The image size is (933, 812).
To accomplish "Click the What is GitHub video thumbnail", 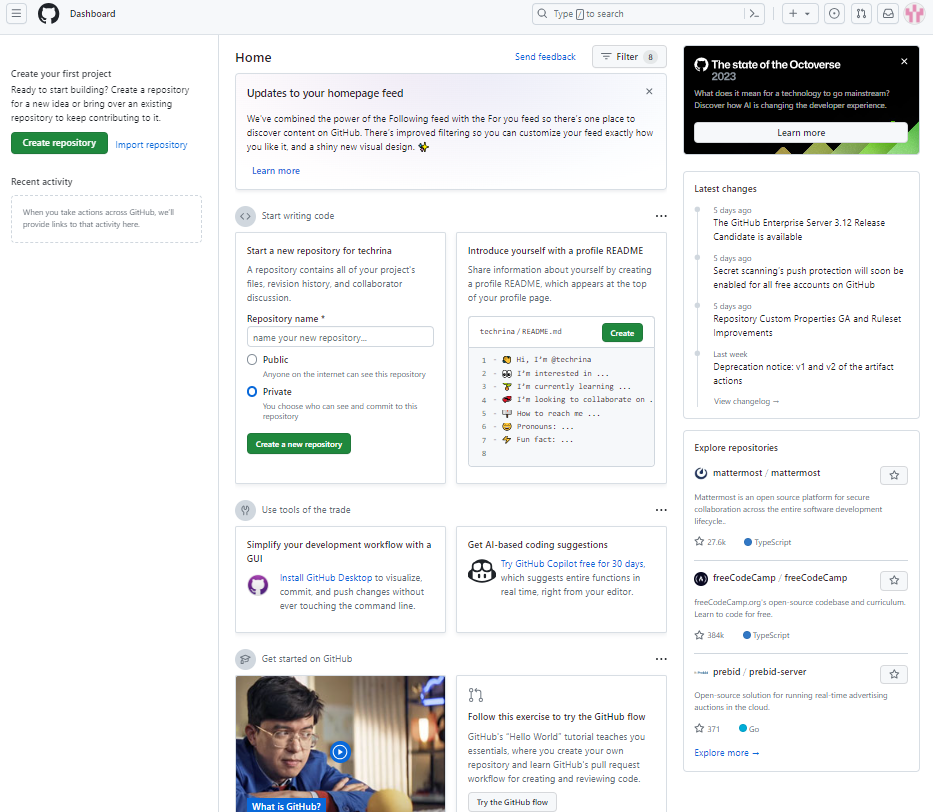I will [x=340, y=744].
